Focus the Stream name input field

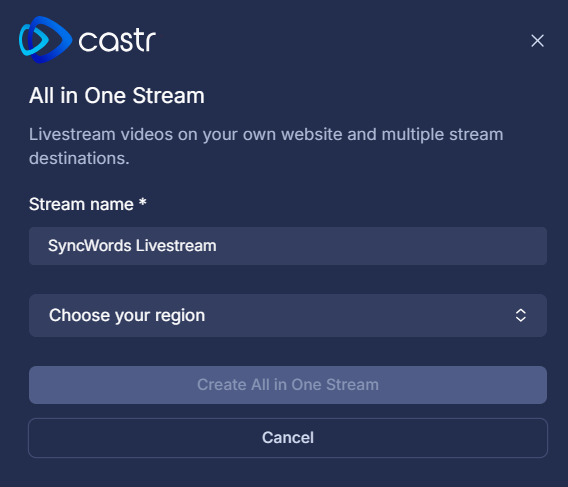pyautogui.click(x=288, y=246)
